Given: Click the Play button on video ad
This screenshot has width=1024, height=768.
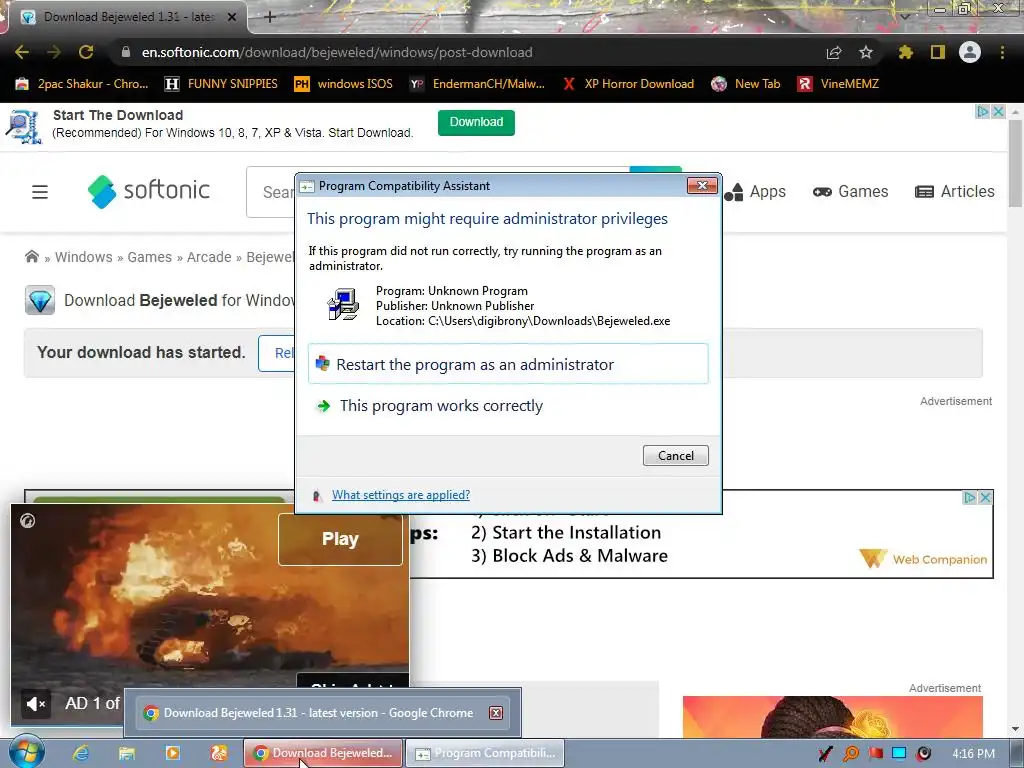Looking at the screenshot, I should 340,539.
